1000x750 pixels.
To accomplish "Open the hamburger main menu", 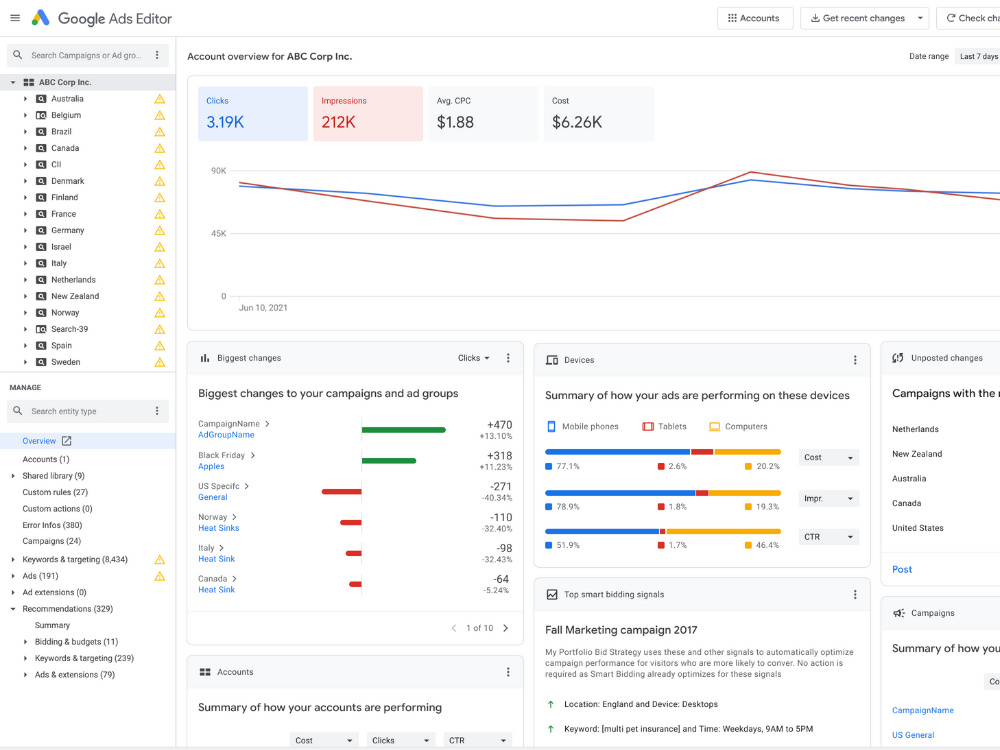I will (x=15, y=18).
